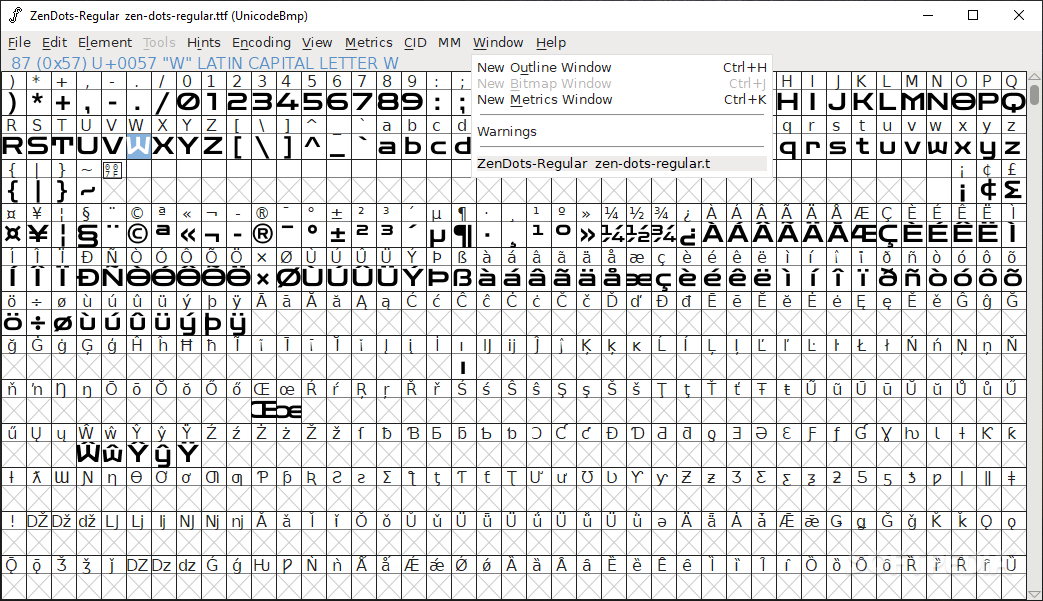Screen dimensions: 1043x601
Task: Select the lowercase q glyph cell
Action: point(787,146)
